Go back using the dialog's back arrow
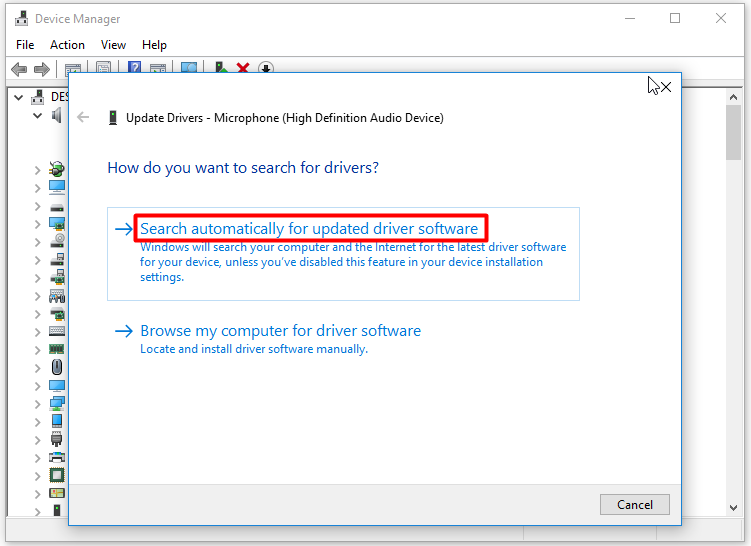Screen dimensions: 751x546 [83, 117]
